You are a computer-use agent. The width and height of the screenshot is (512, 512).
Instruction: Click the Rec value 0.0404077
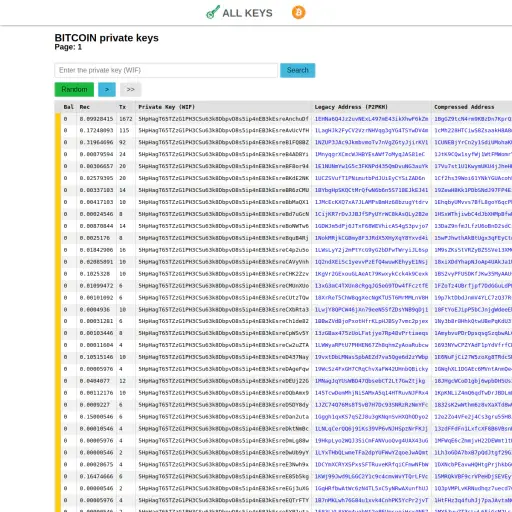coord(95,381)
